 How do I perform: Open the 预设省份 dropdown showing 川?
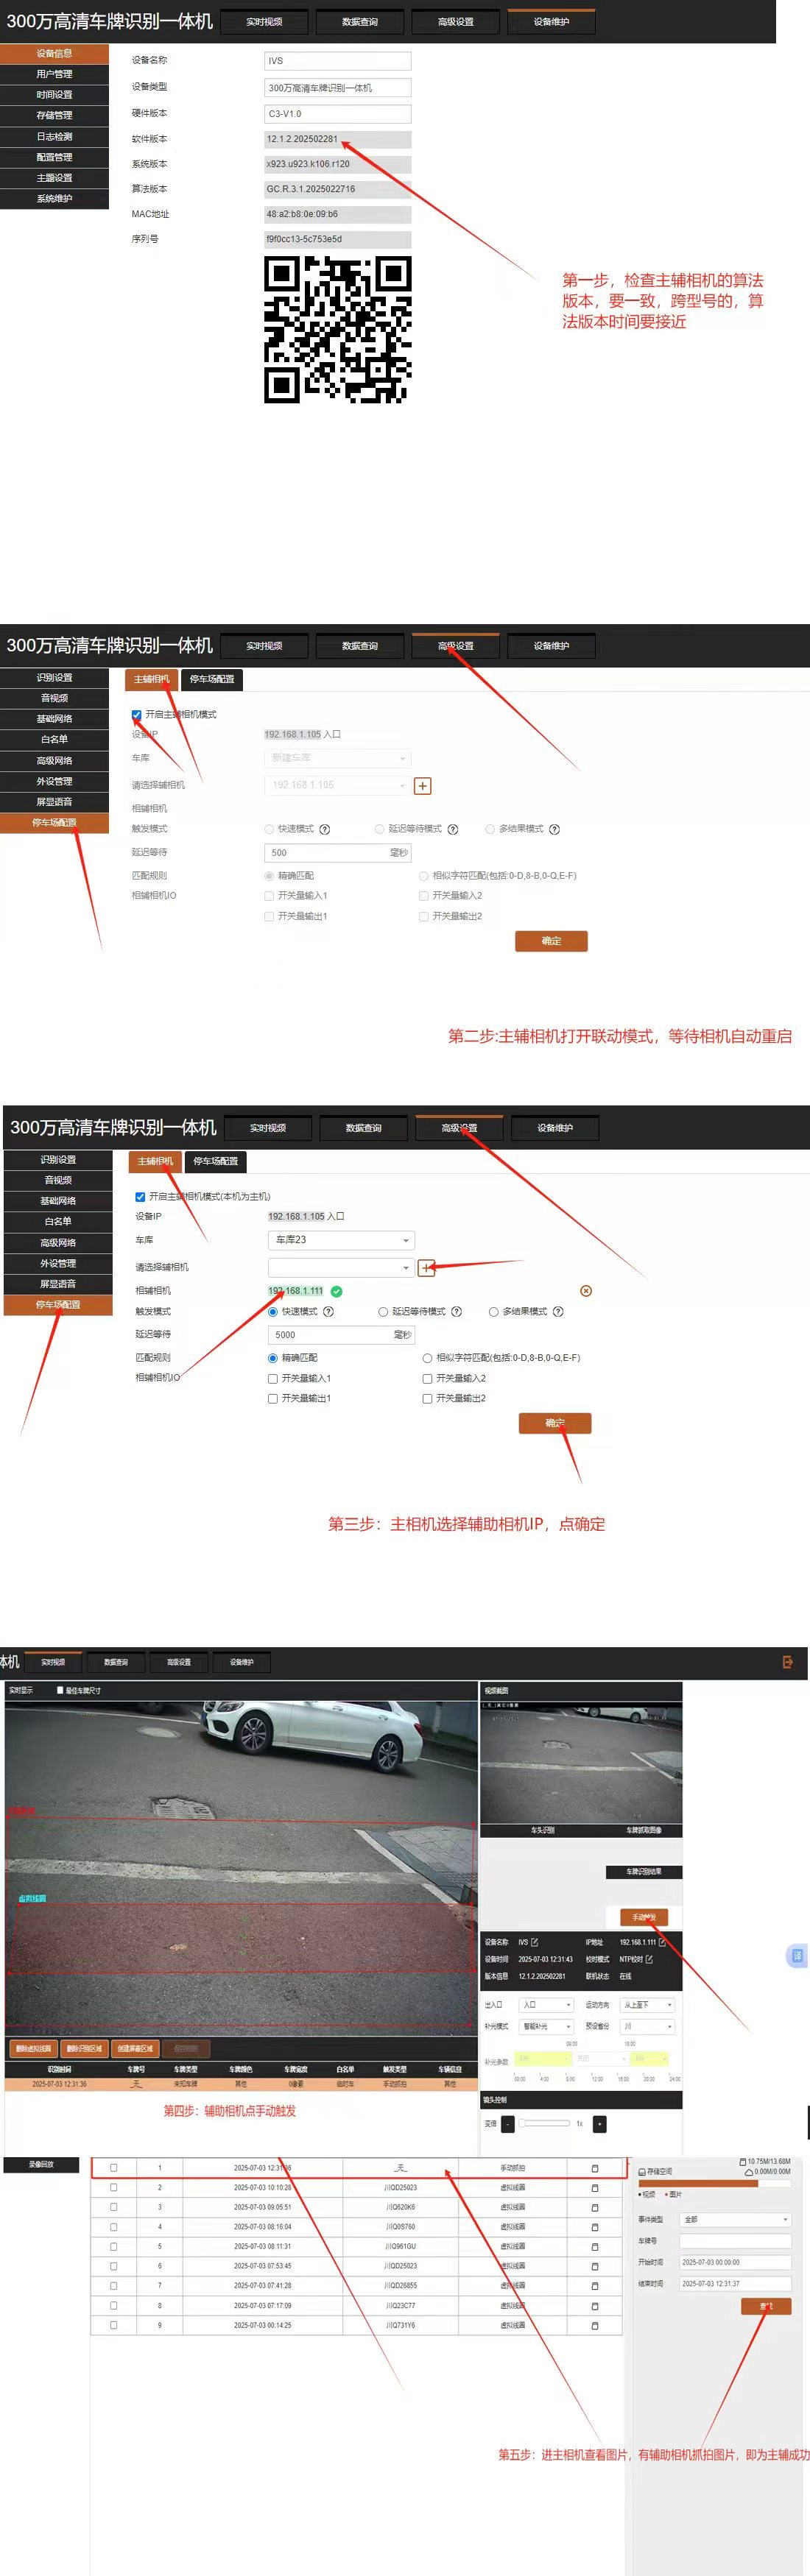click(x=648, y=2026)
